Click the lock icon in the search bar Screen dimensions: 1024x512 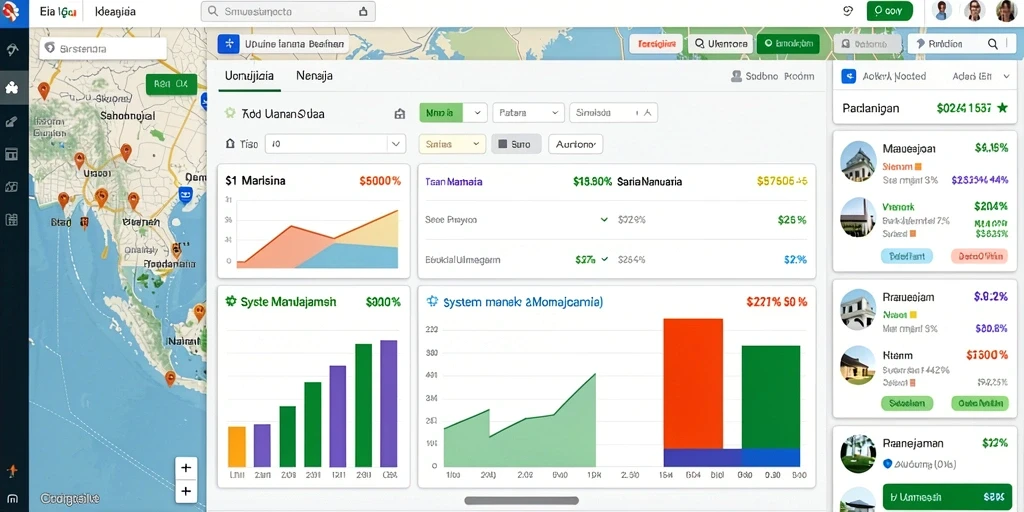[364, 11]
